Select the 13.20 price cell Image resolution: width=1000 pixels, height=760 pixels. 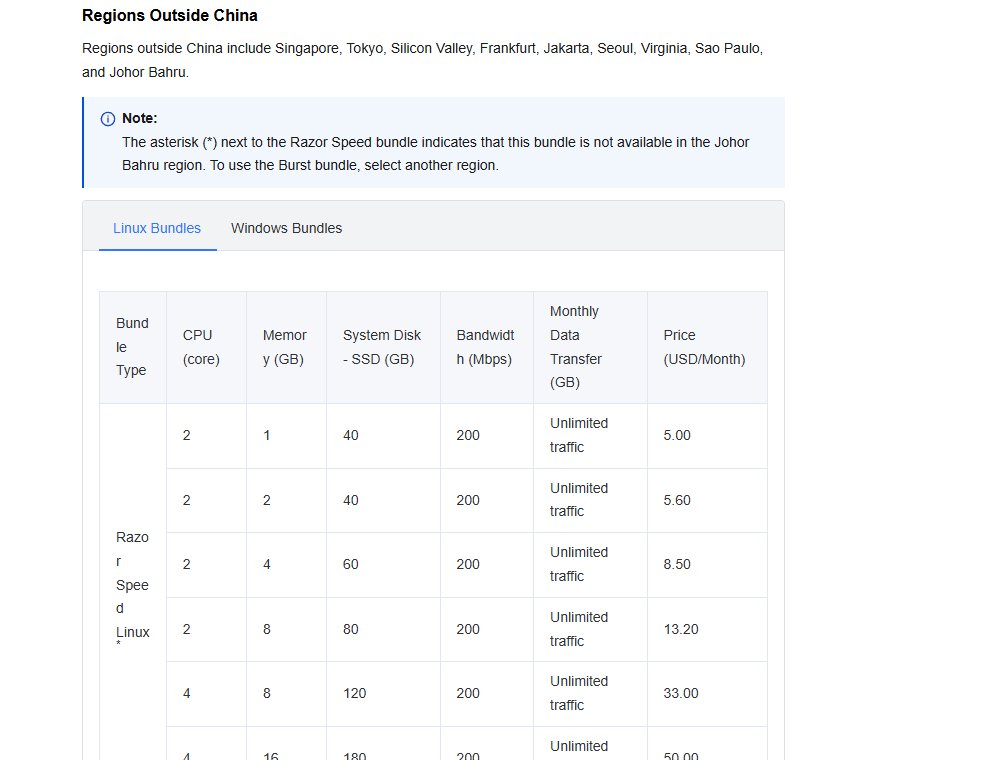tap(707, 629)
